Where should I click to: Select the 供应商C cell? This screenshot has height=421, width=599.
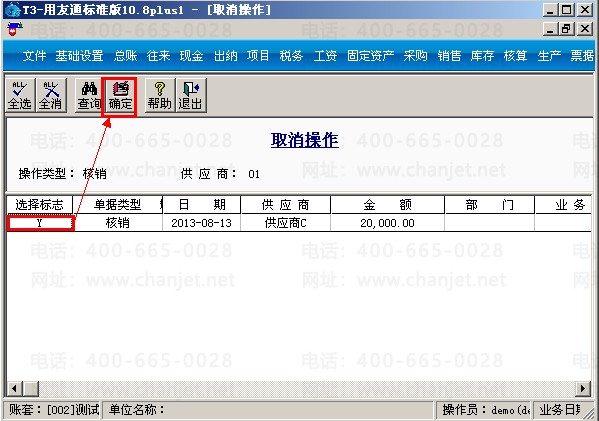tap(285, 223)
